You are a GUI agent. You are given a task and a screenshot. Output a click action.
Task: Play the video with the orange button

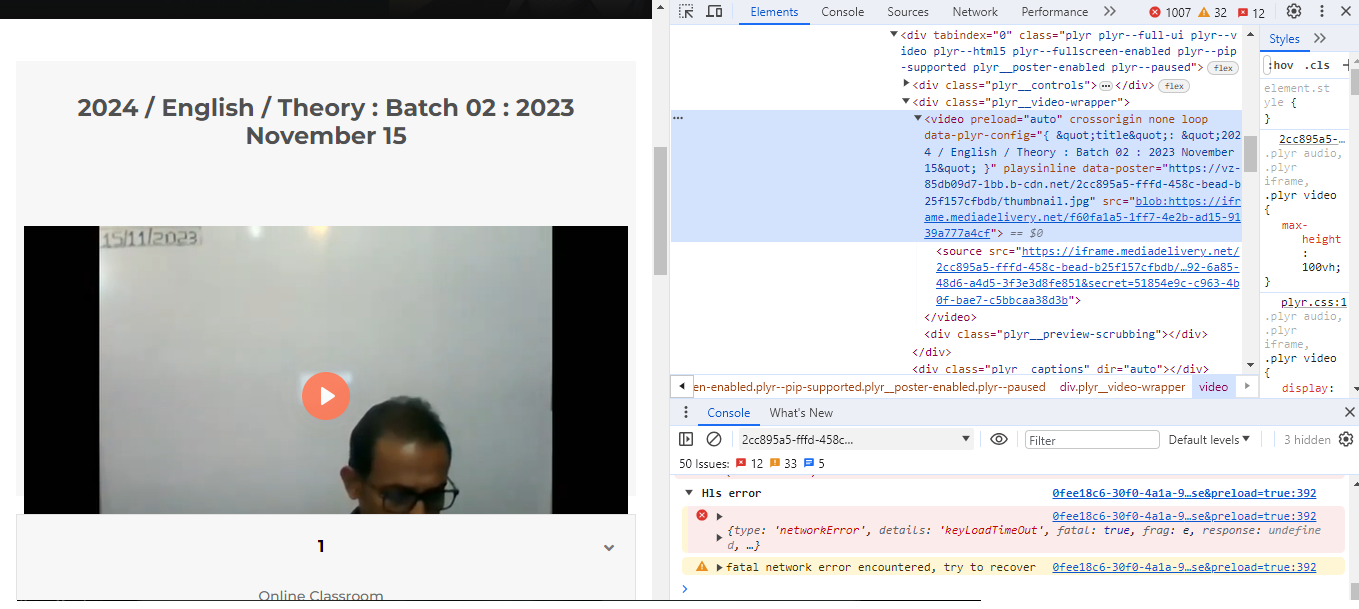pyautogui.click(x=326, y=396)
